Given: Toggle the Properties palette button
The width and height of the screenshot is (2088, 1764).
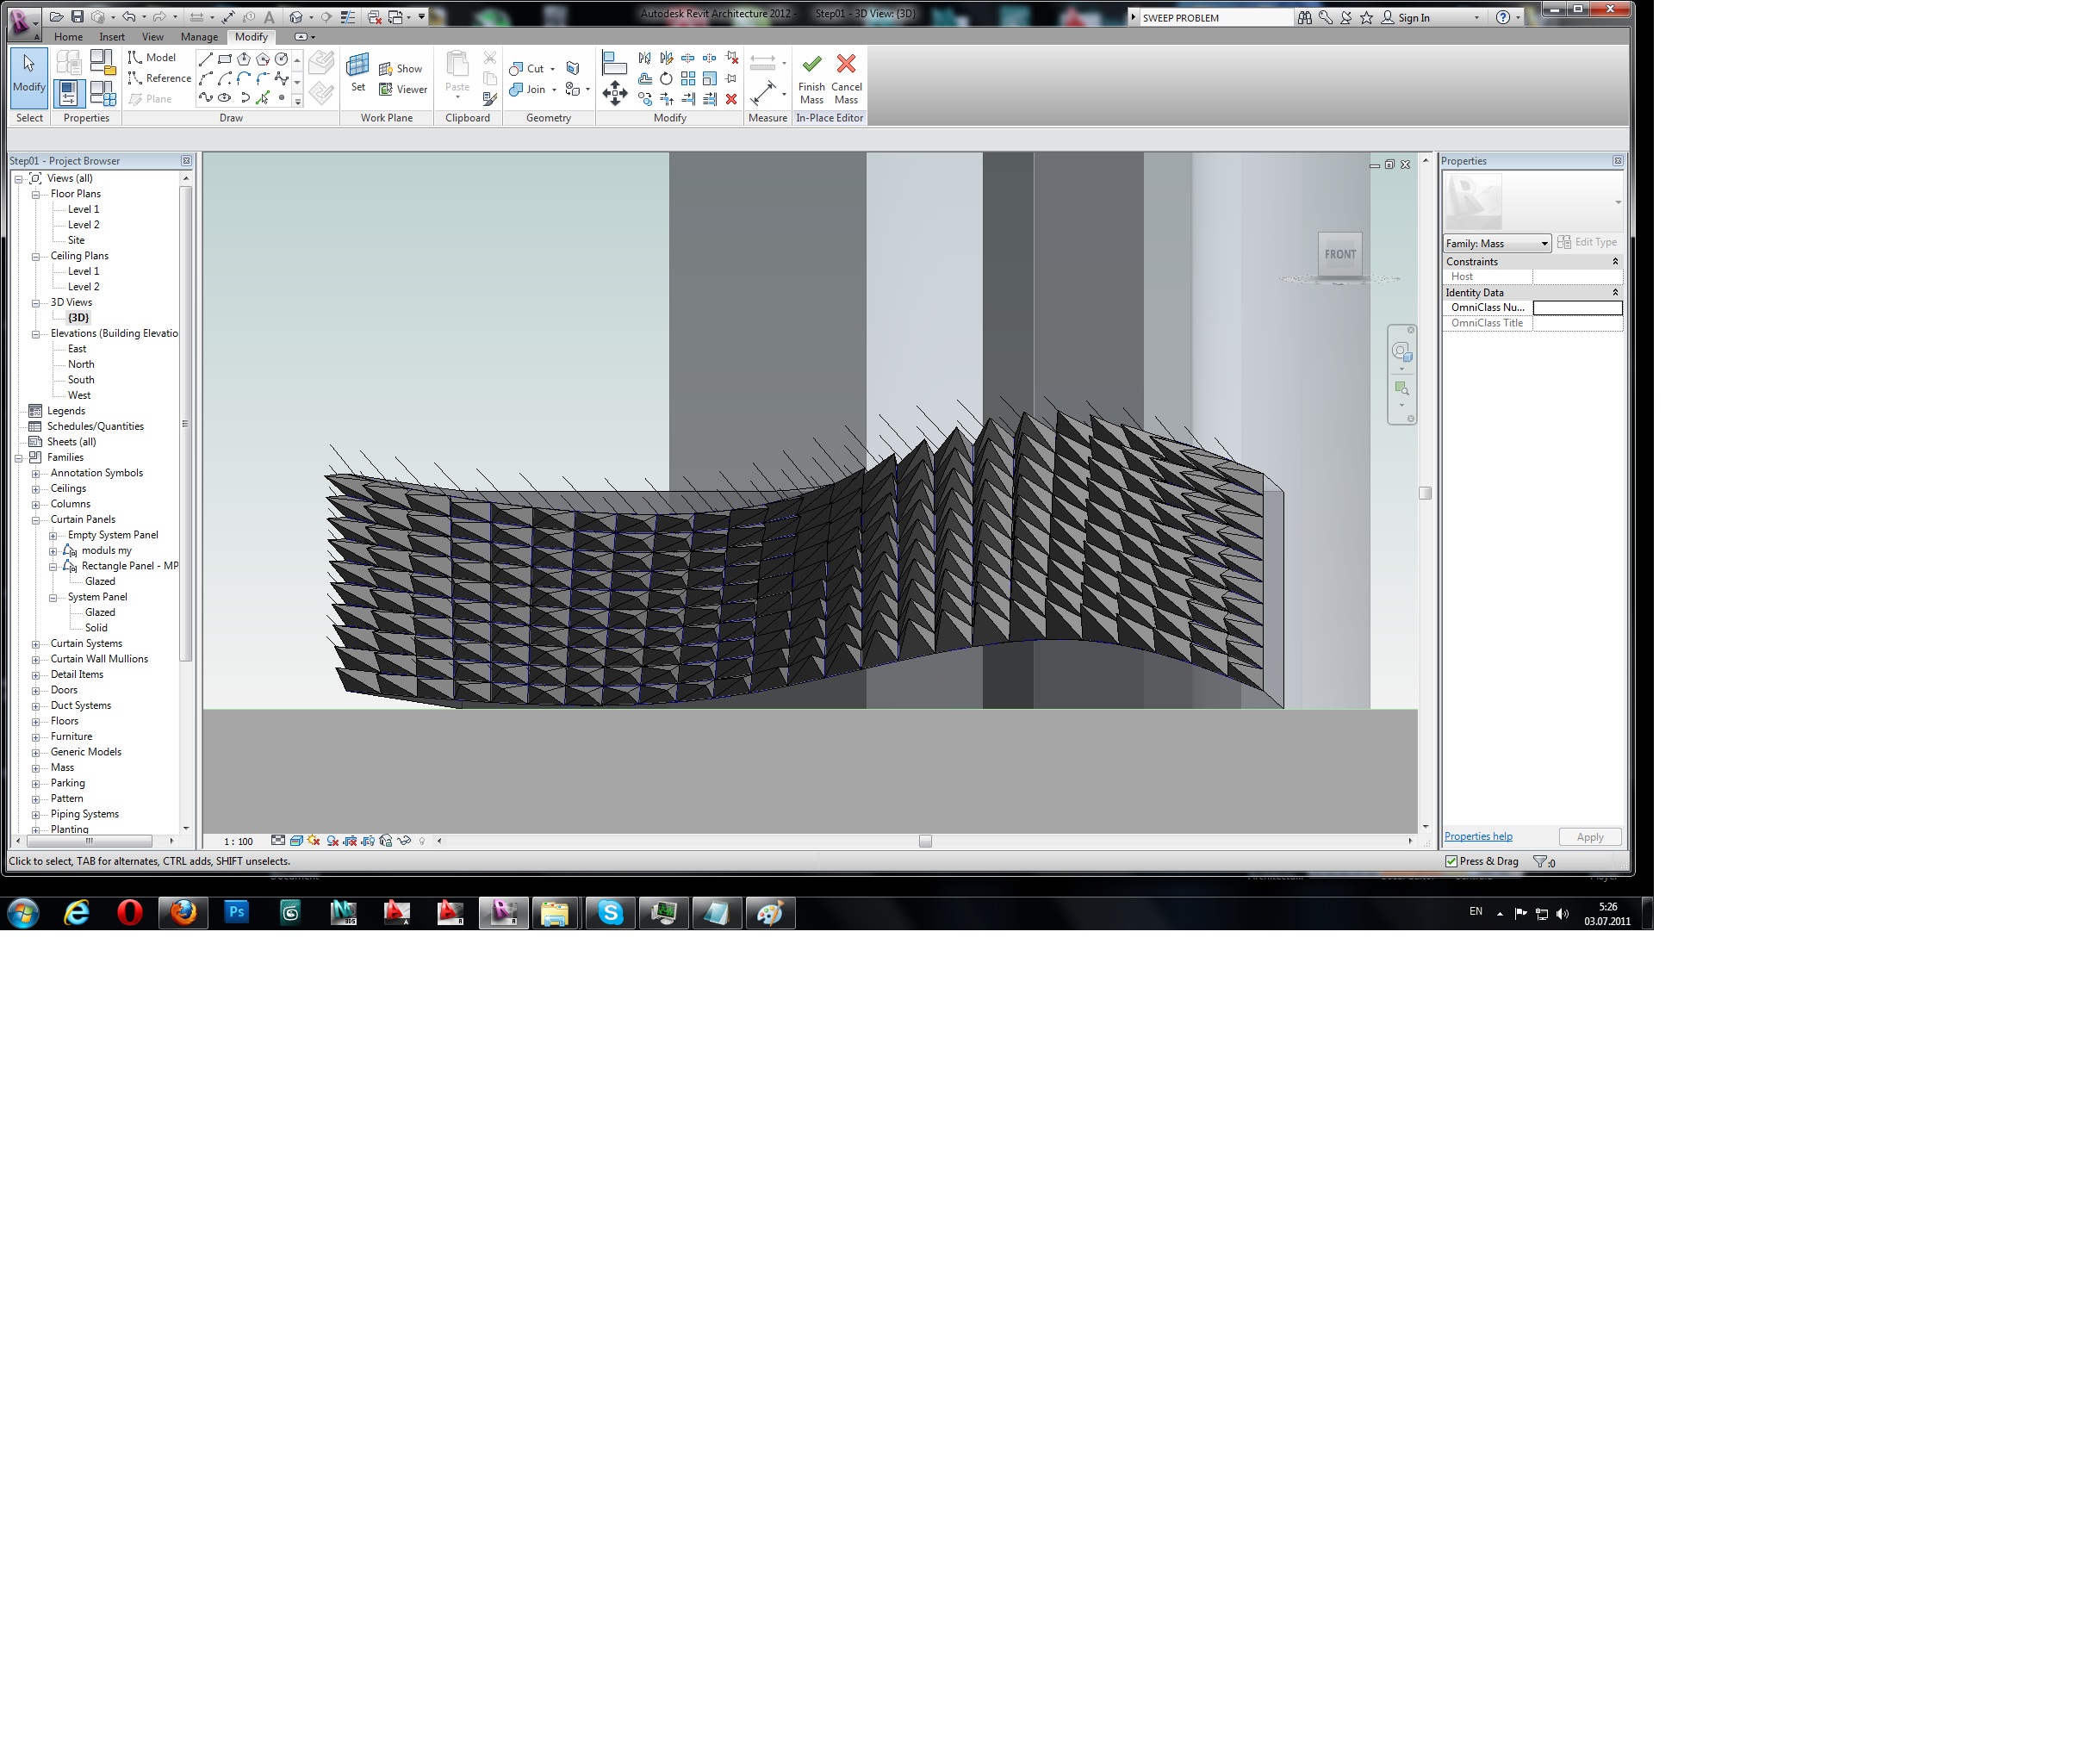Looking at the screenshot, I should tap(68, 92).
